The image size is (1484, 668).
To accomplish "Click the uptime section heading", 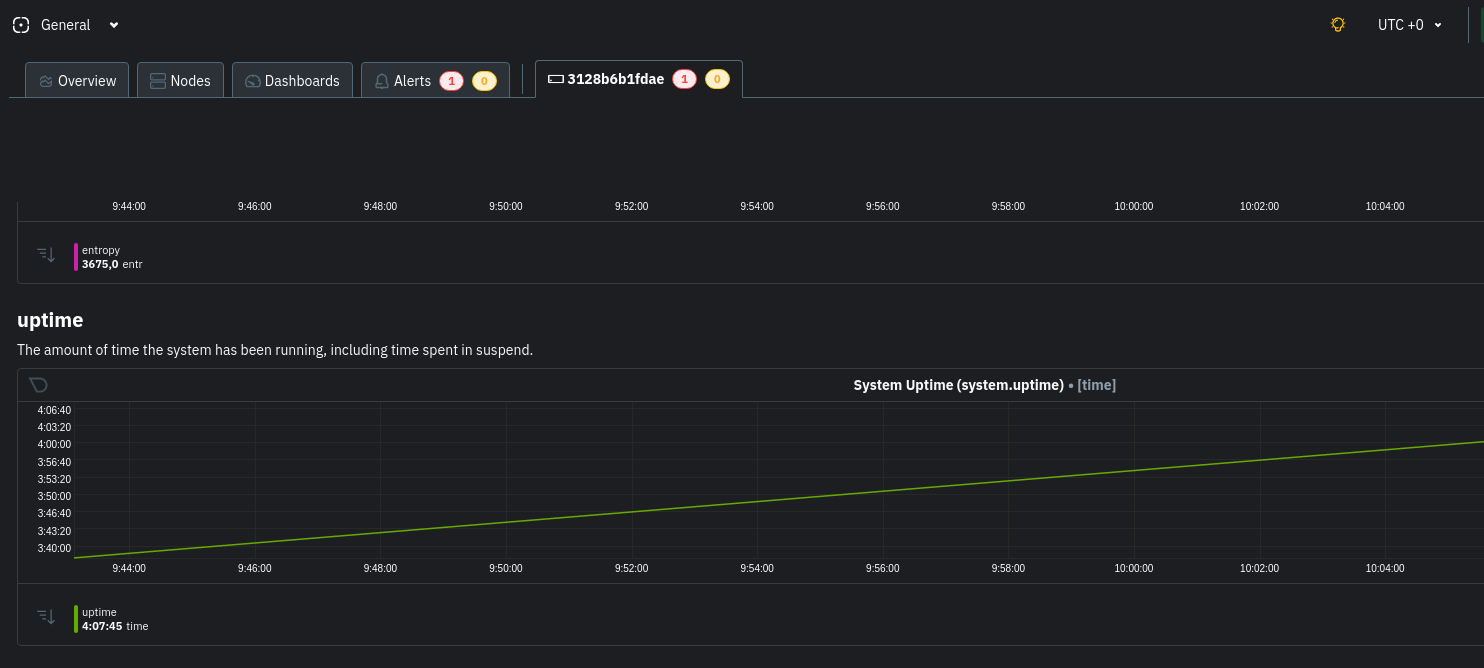I will pyautogui.click(x=50, y=320).
